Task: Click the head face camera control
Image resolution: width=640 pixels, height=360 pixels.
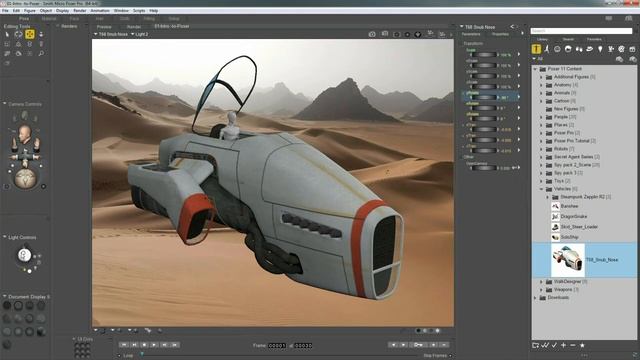Action: pyautogui.click(x=25, y=133)
